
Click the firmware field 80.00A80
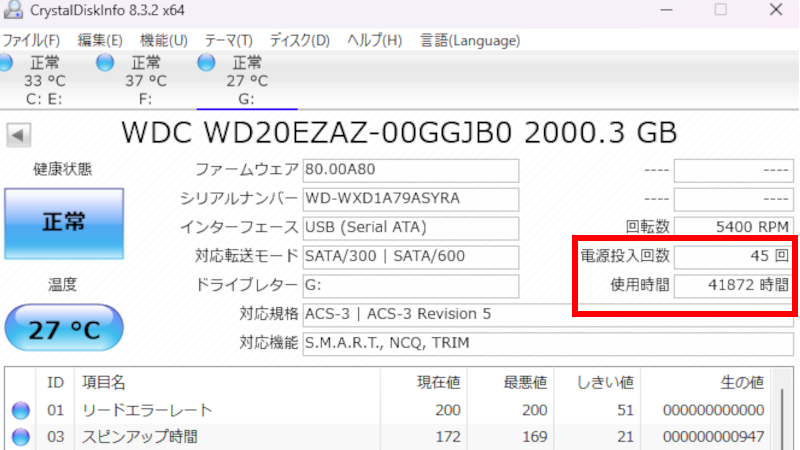[411, 170]
